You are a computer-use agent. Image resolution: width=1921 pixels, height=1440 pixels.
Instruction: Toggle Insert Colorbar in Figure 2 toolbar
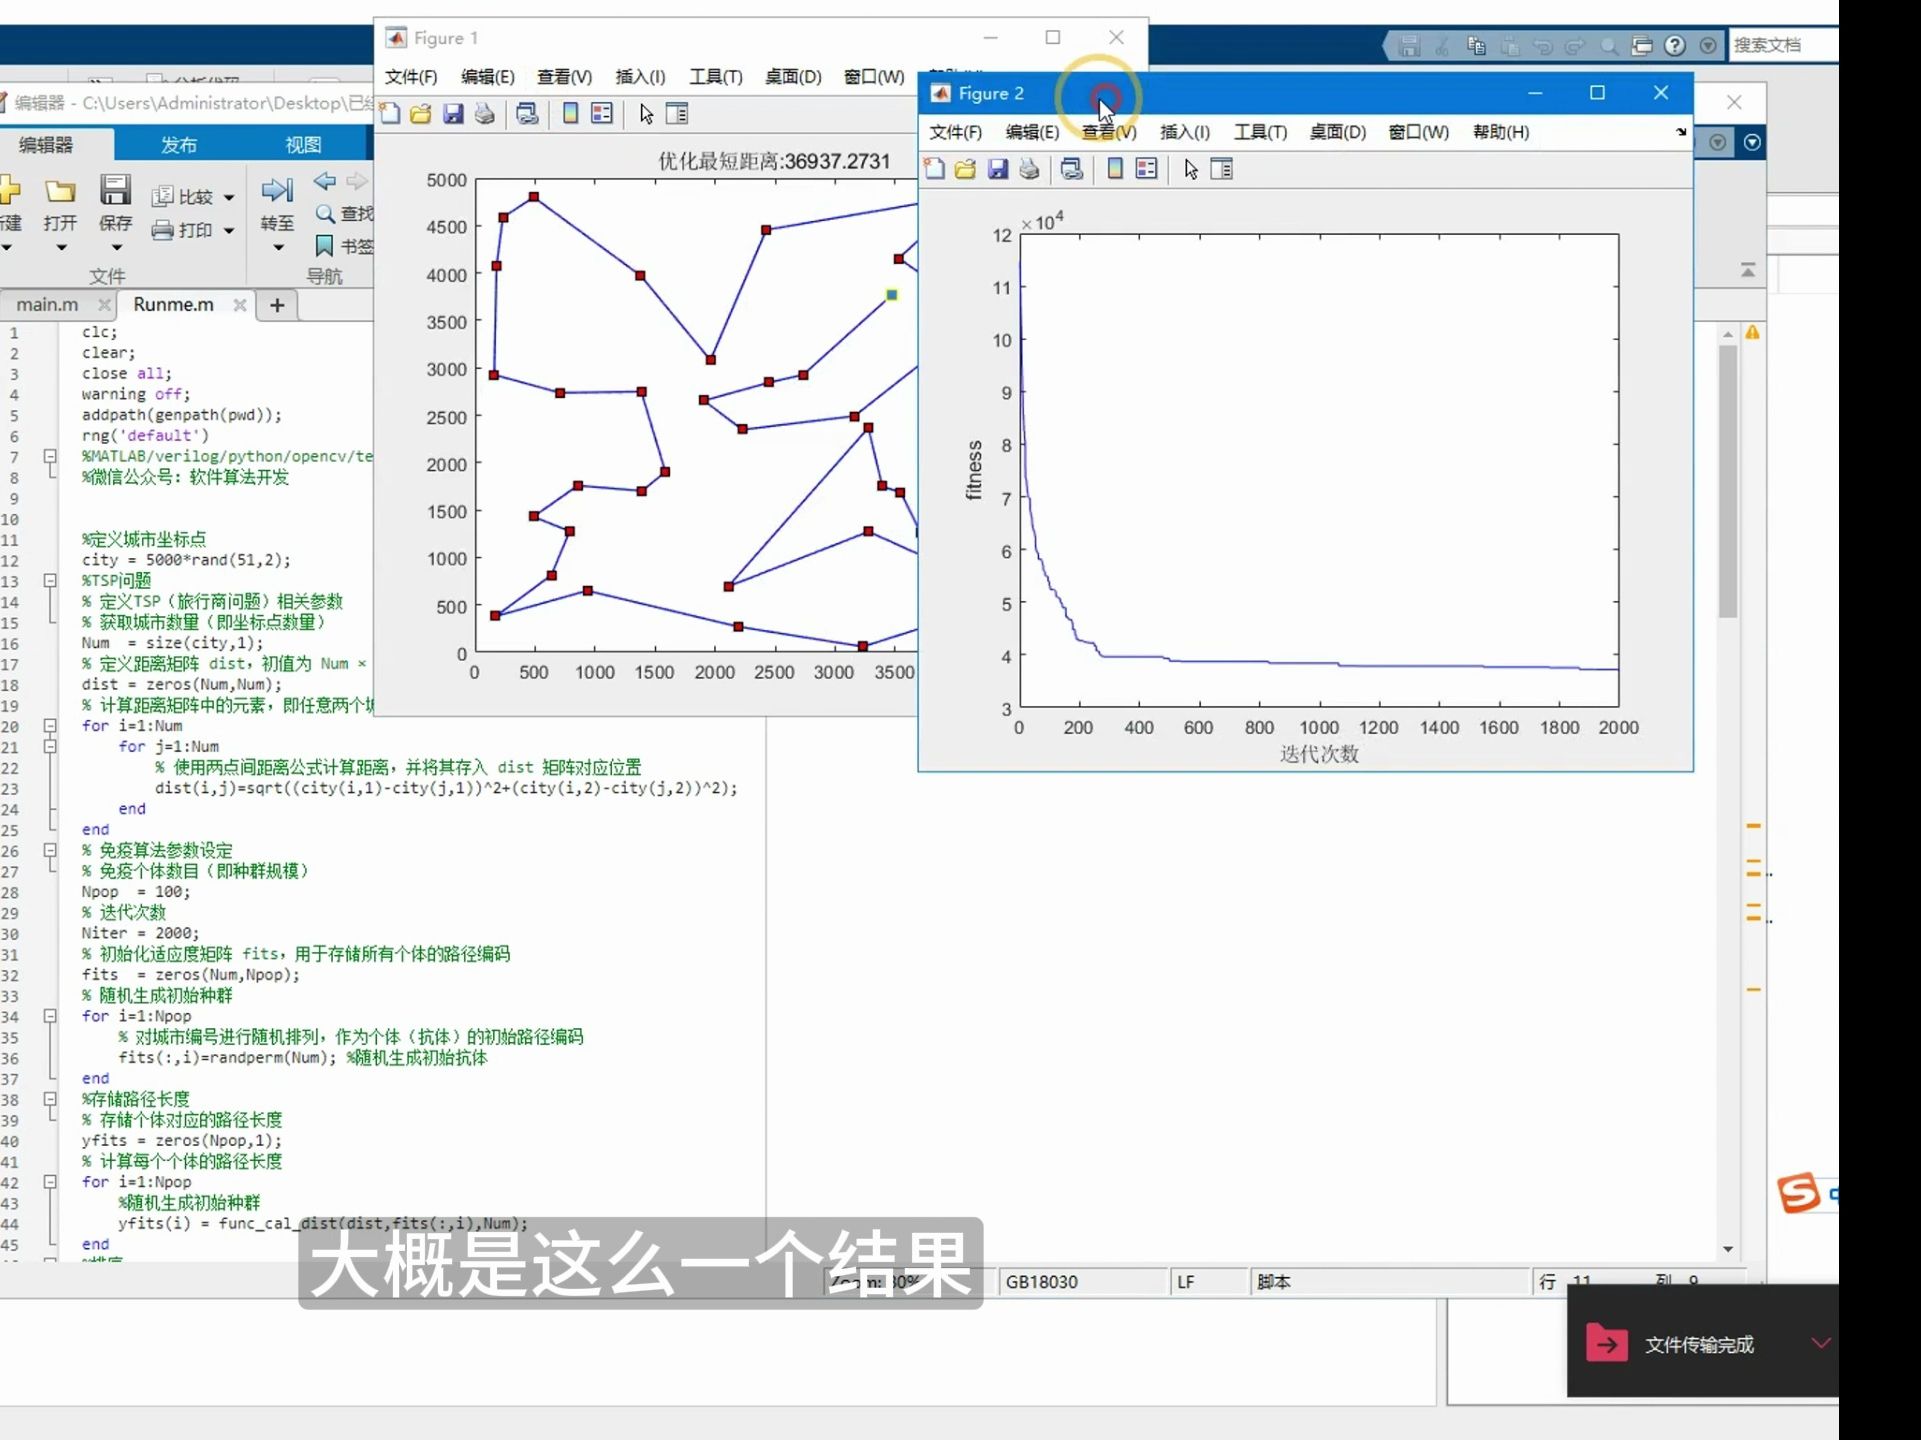tap(1114, 169)
